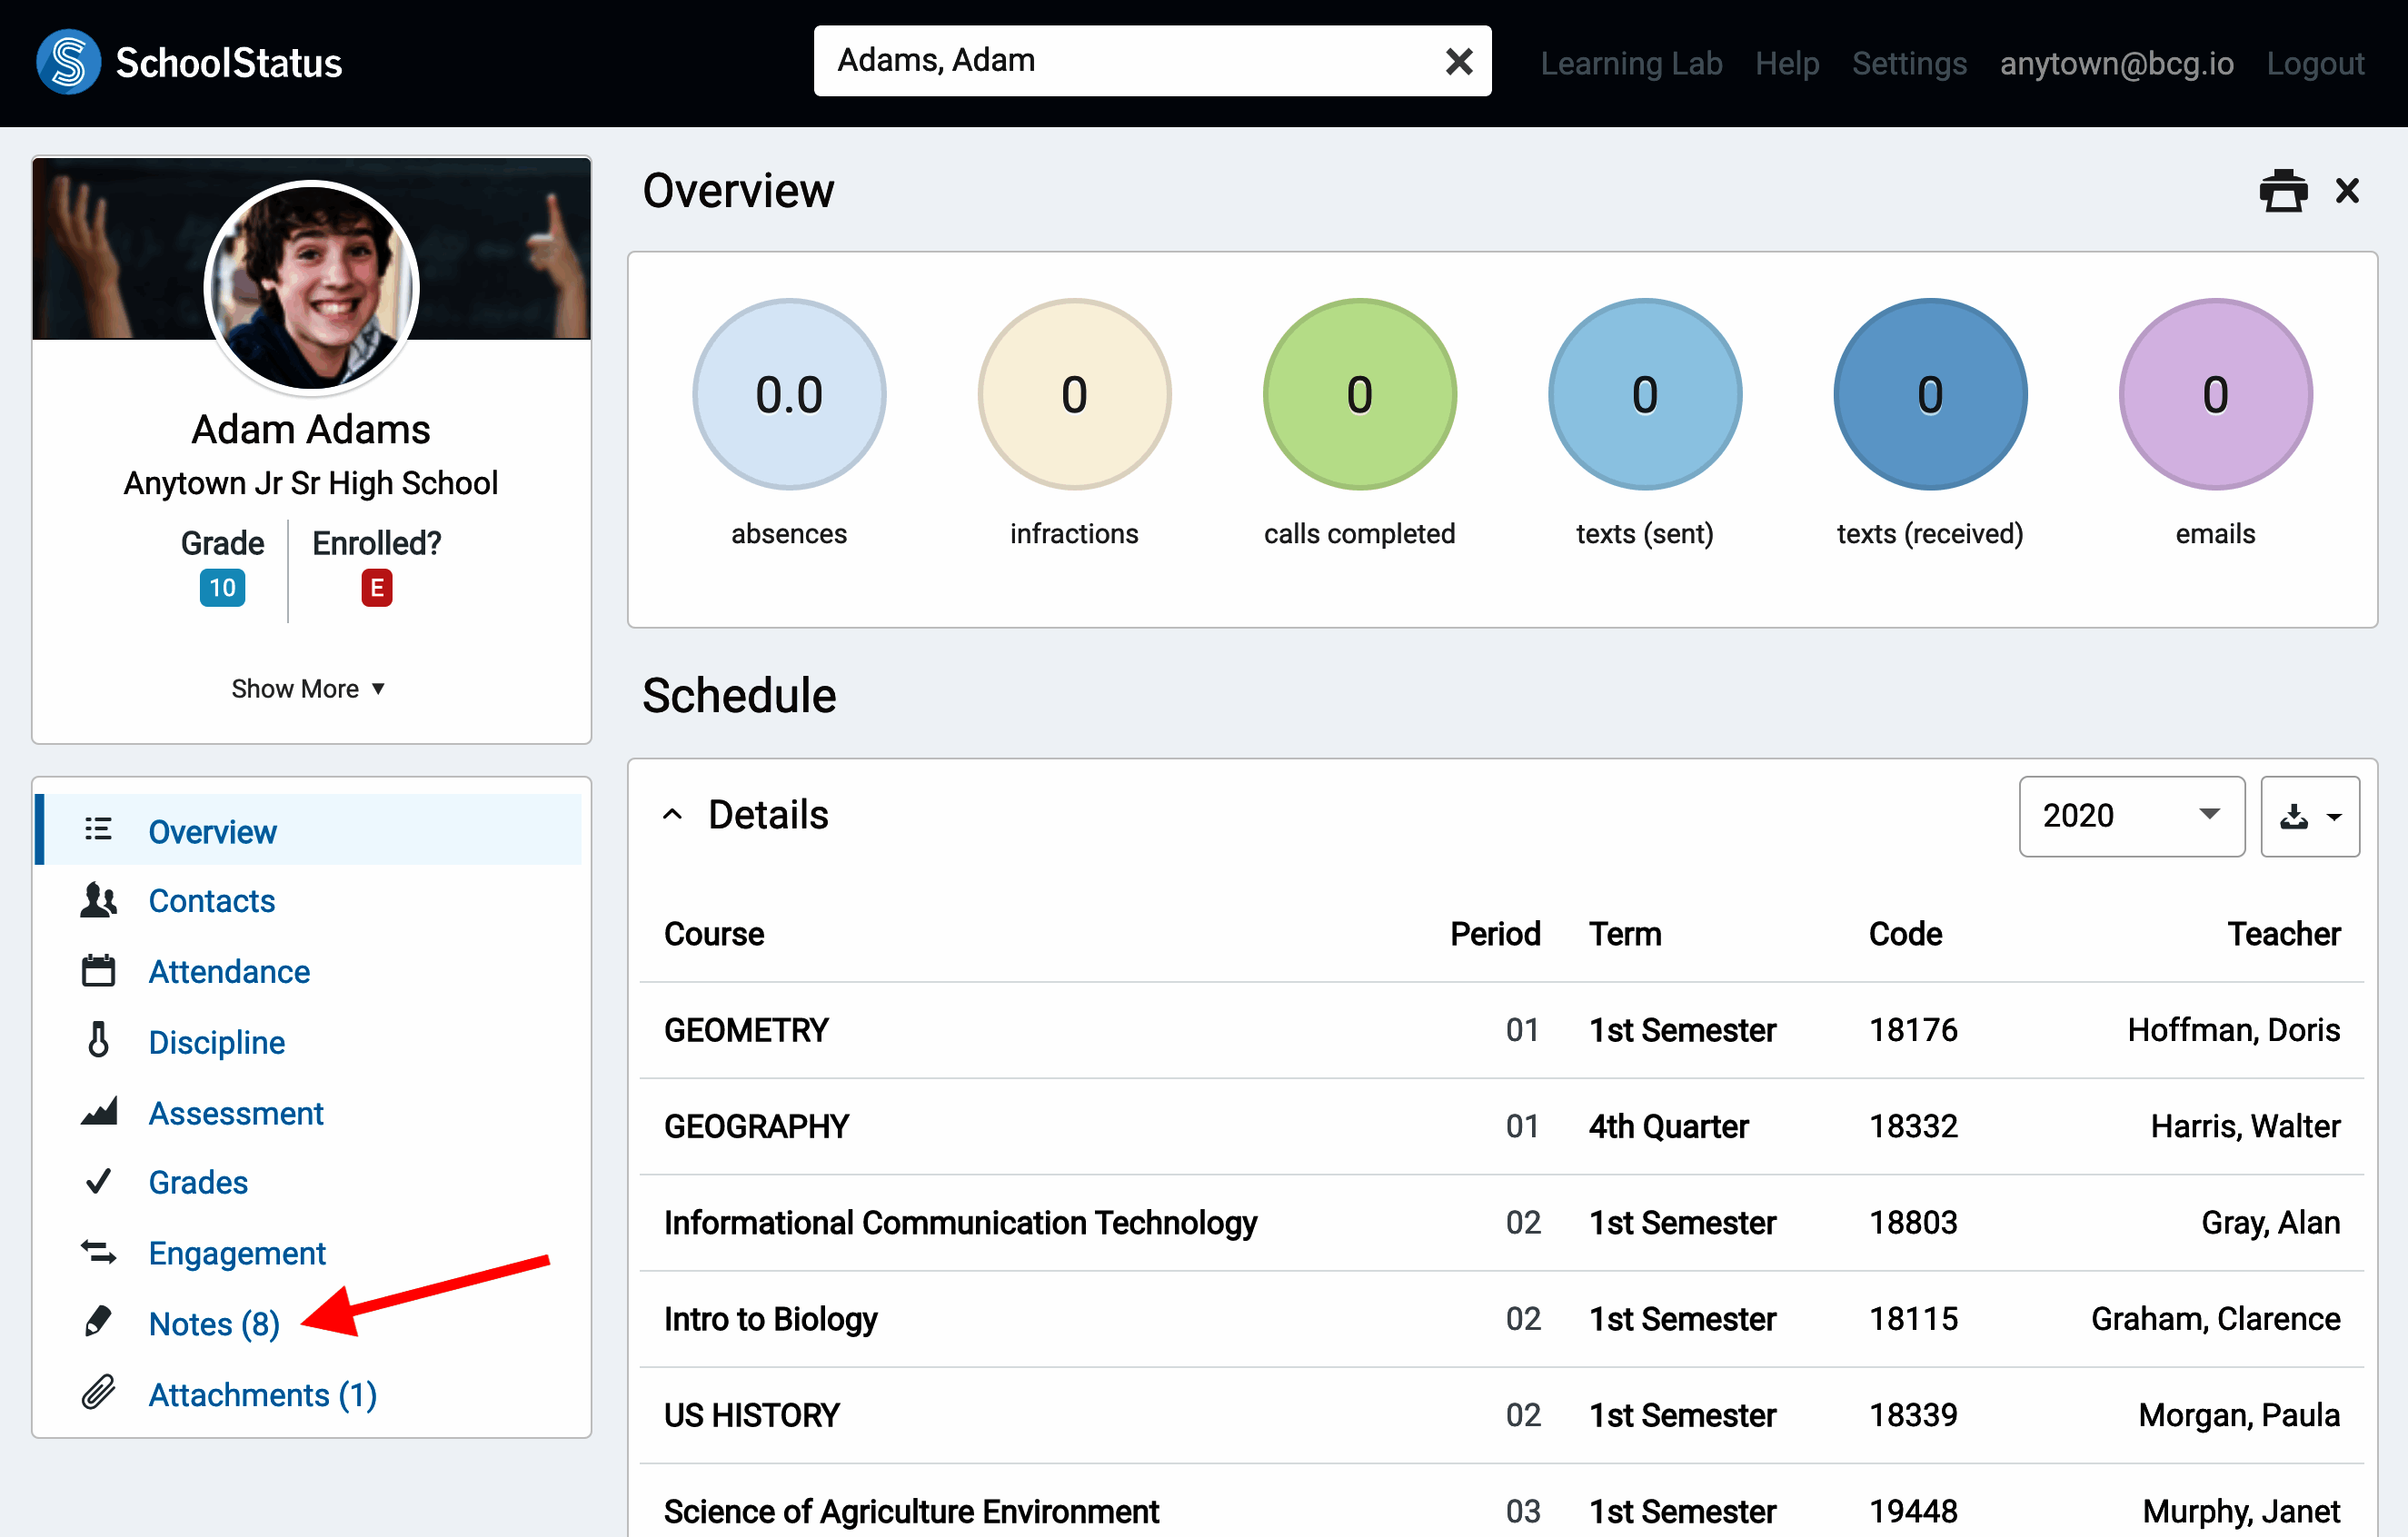Click the Logout link
Viewport: 2408px width, 1537px height.
tap(2314, 63)
